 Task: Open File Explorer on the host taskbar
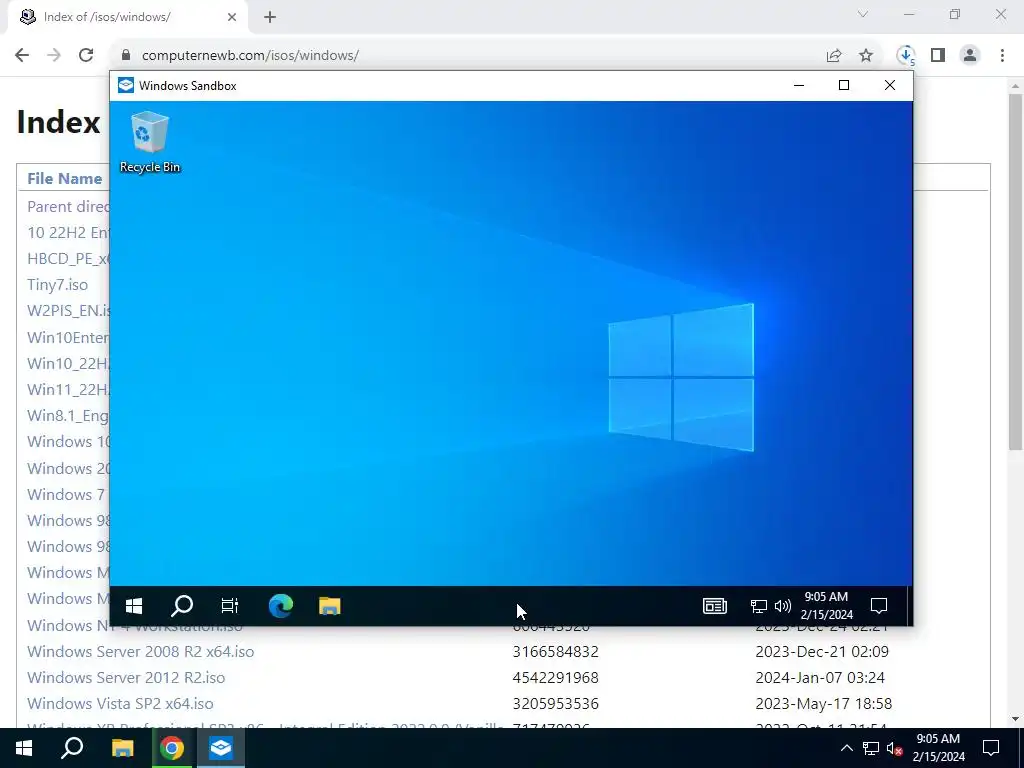(x=122, y=748)
